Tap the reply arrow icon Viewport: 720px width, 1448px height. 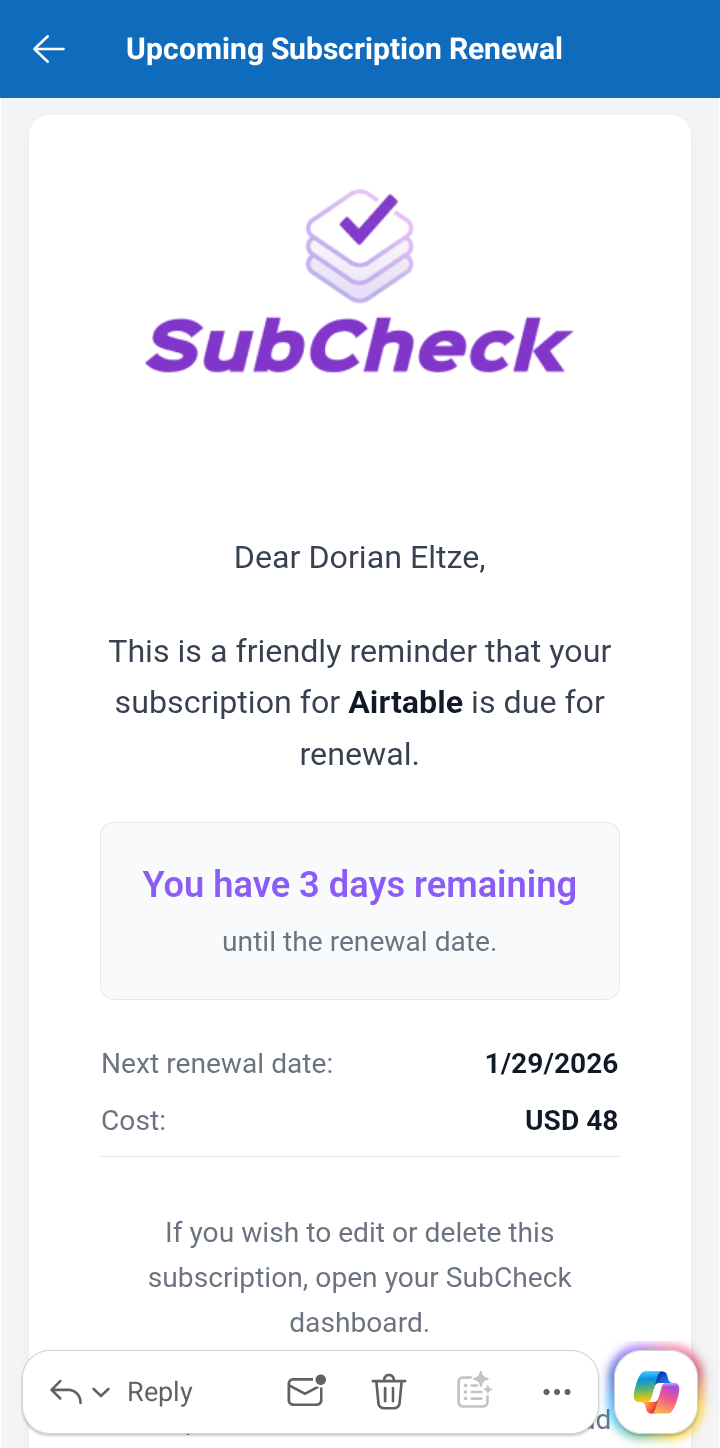pos(64,1391)
